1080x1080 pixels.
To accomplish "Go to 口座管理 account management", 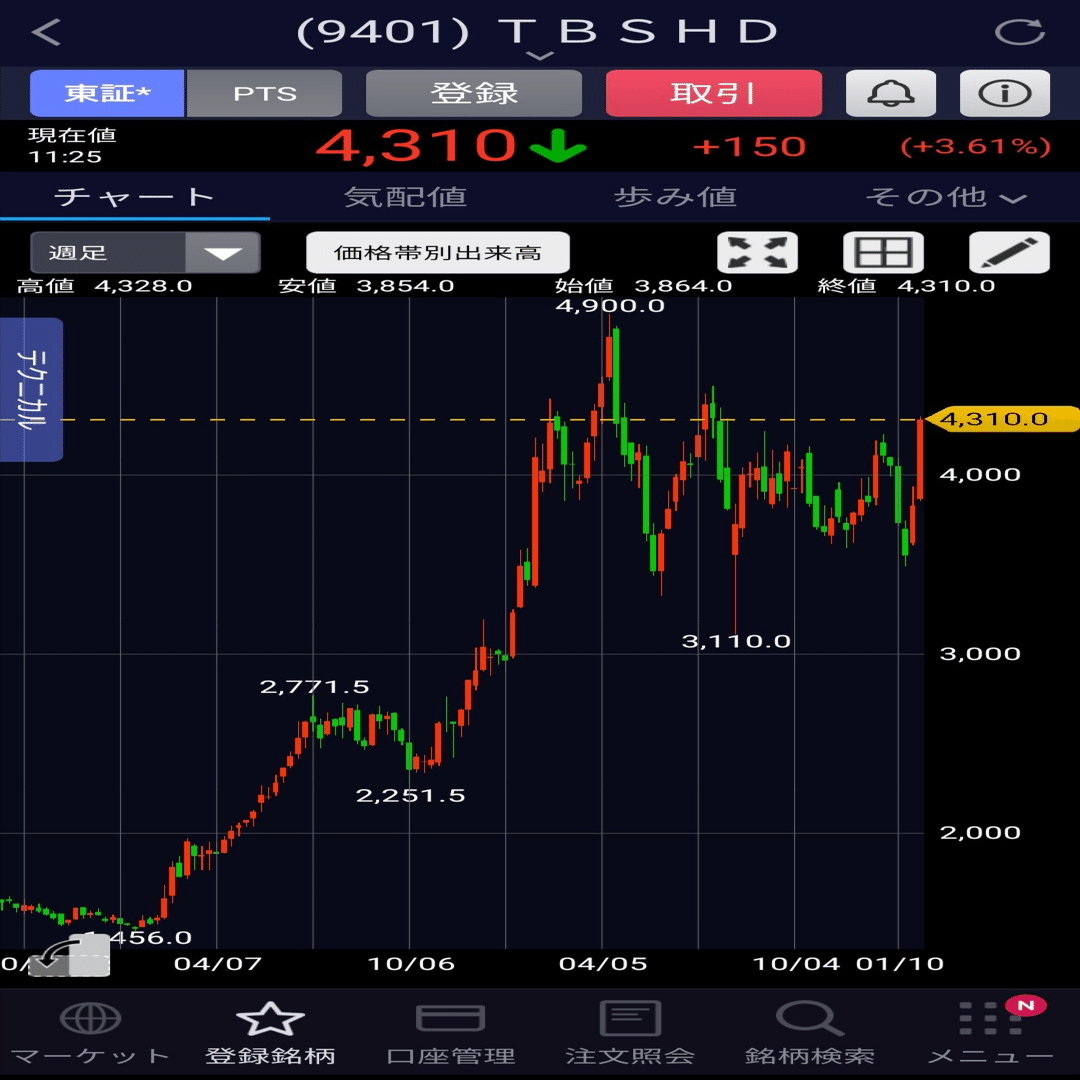I will coord(450,1033).
